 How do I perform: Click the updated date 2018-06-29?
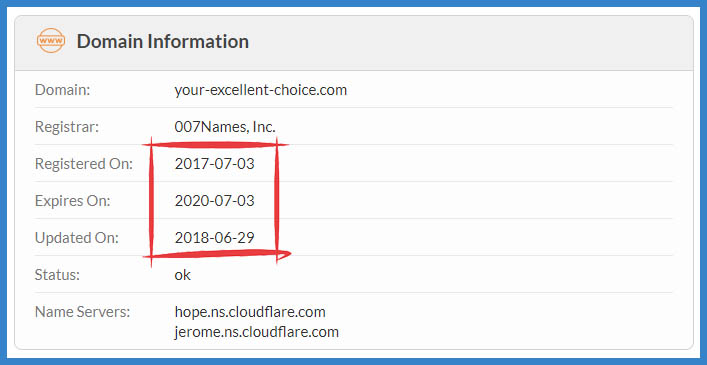(x=215, y=238)
